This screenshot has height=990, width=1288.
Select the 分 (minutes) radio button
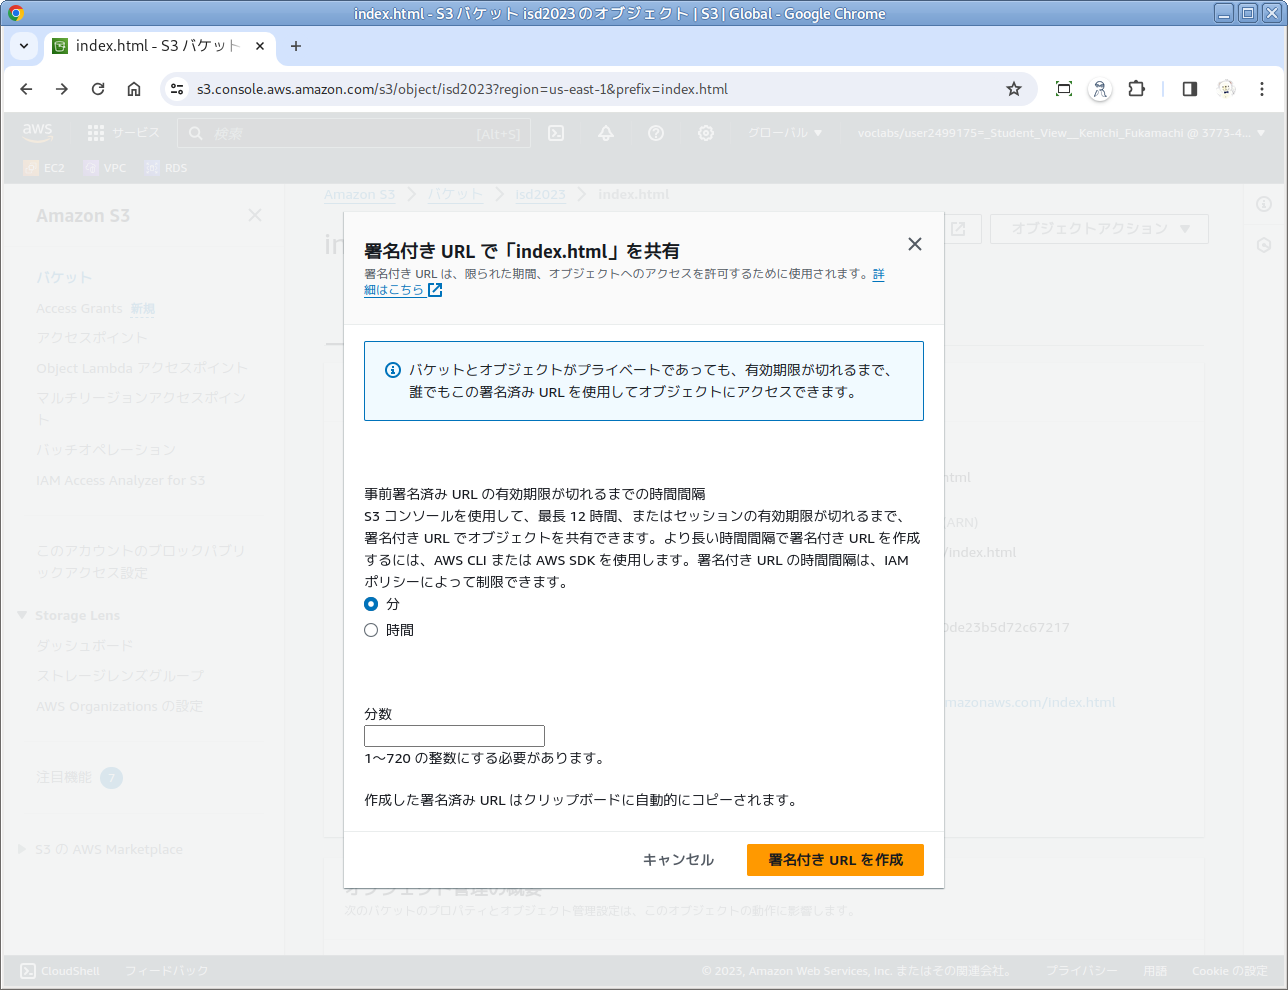point(371,604)
